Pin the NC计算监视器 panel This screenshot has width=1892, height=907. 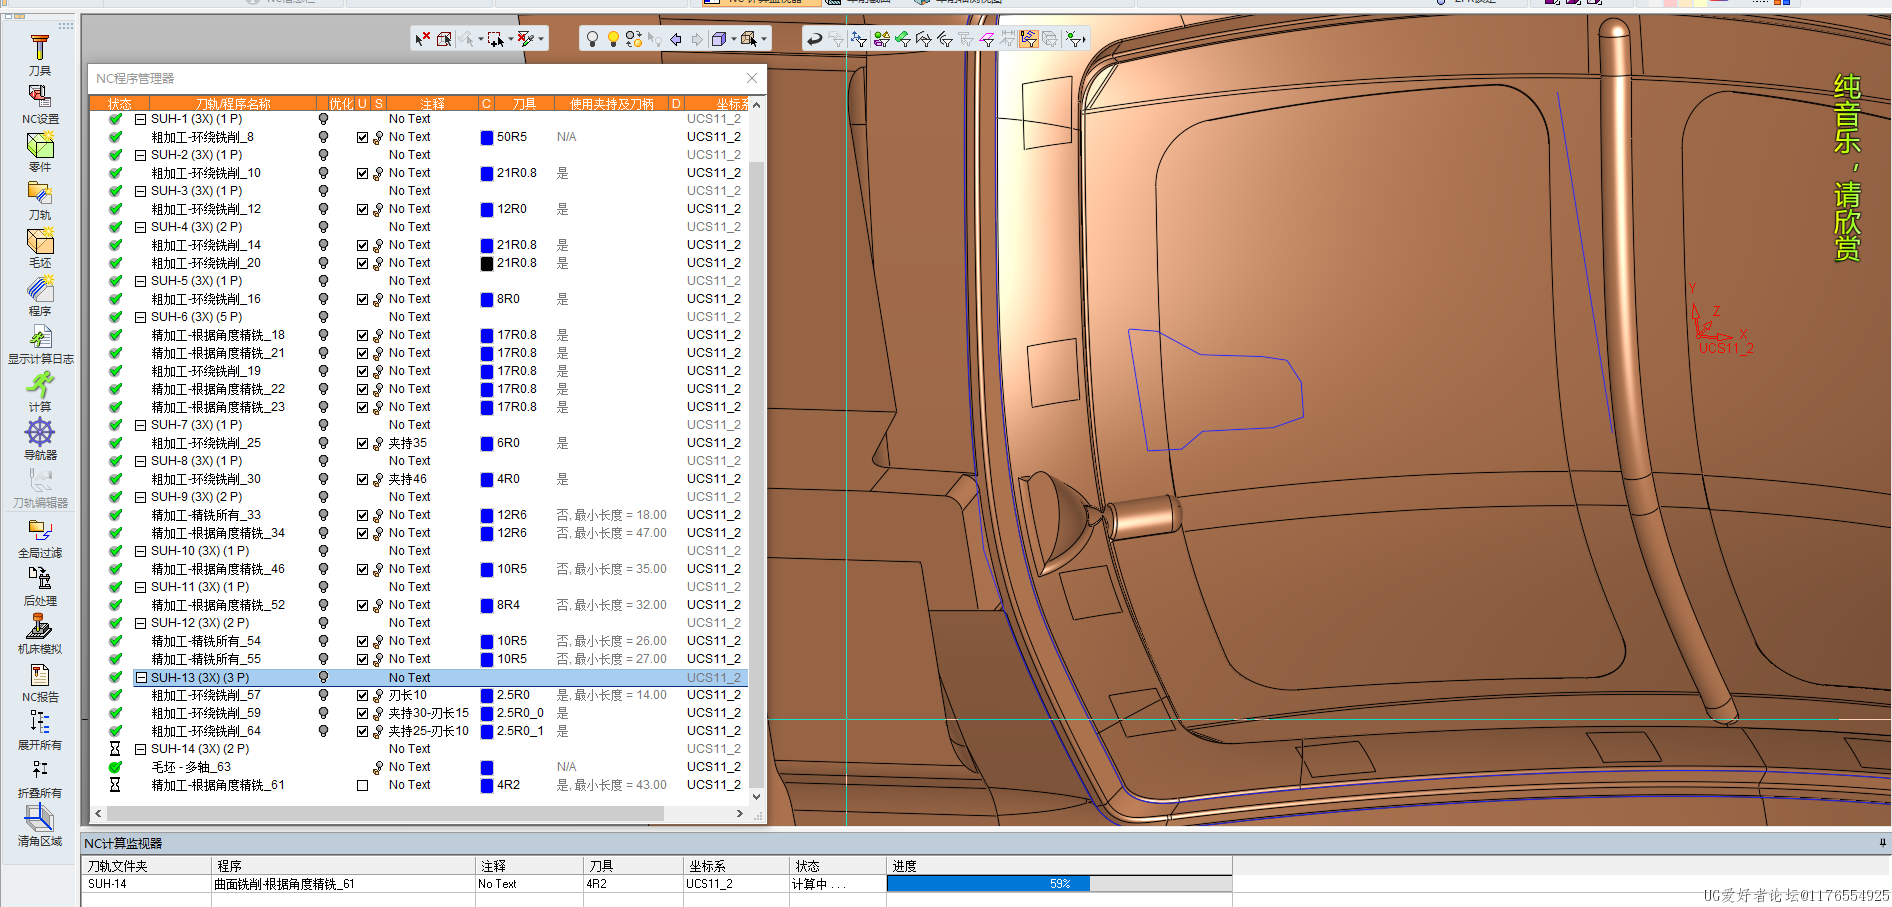[x=1882, y=843]
